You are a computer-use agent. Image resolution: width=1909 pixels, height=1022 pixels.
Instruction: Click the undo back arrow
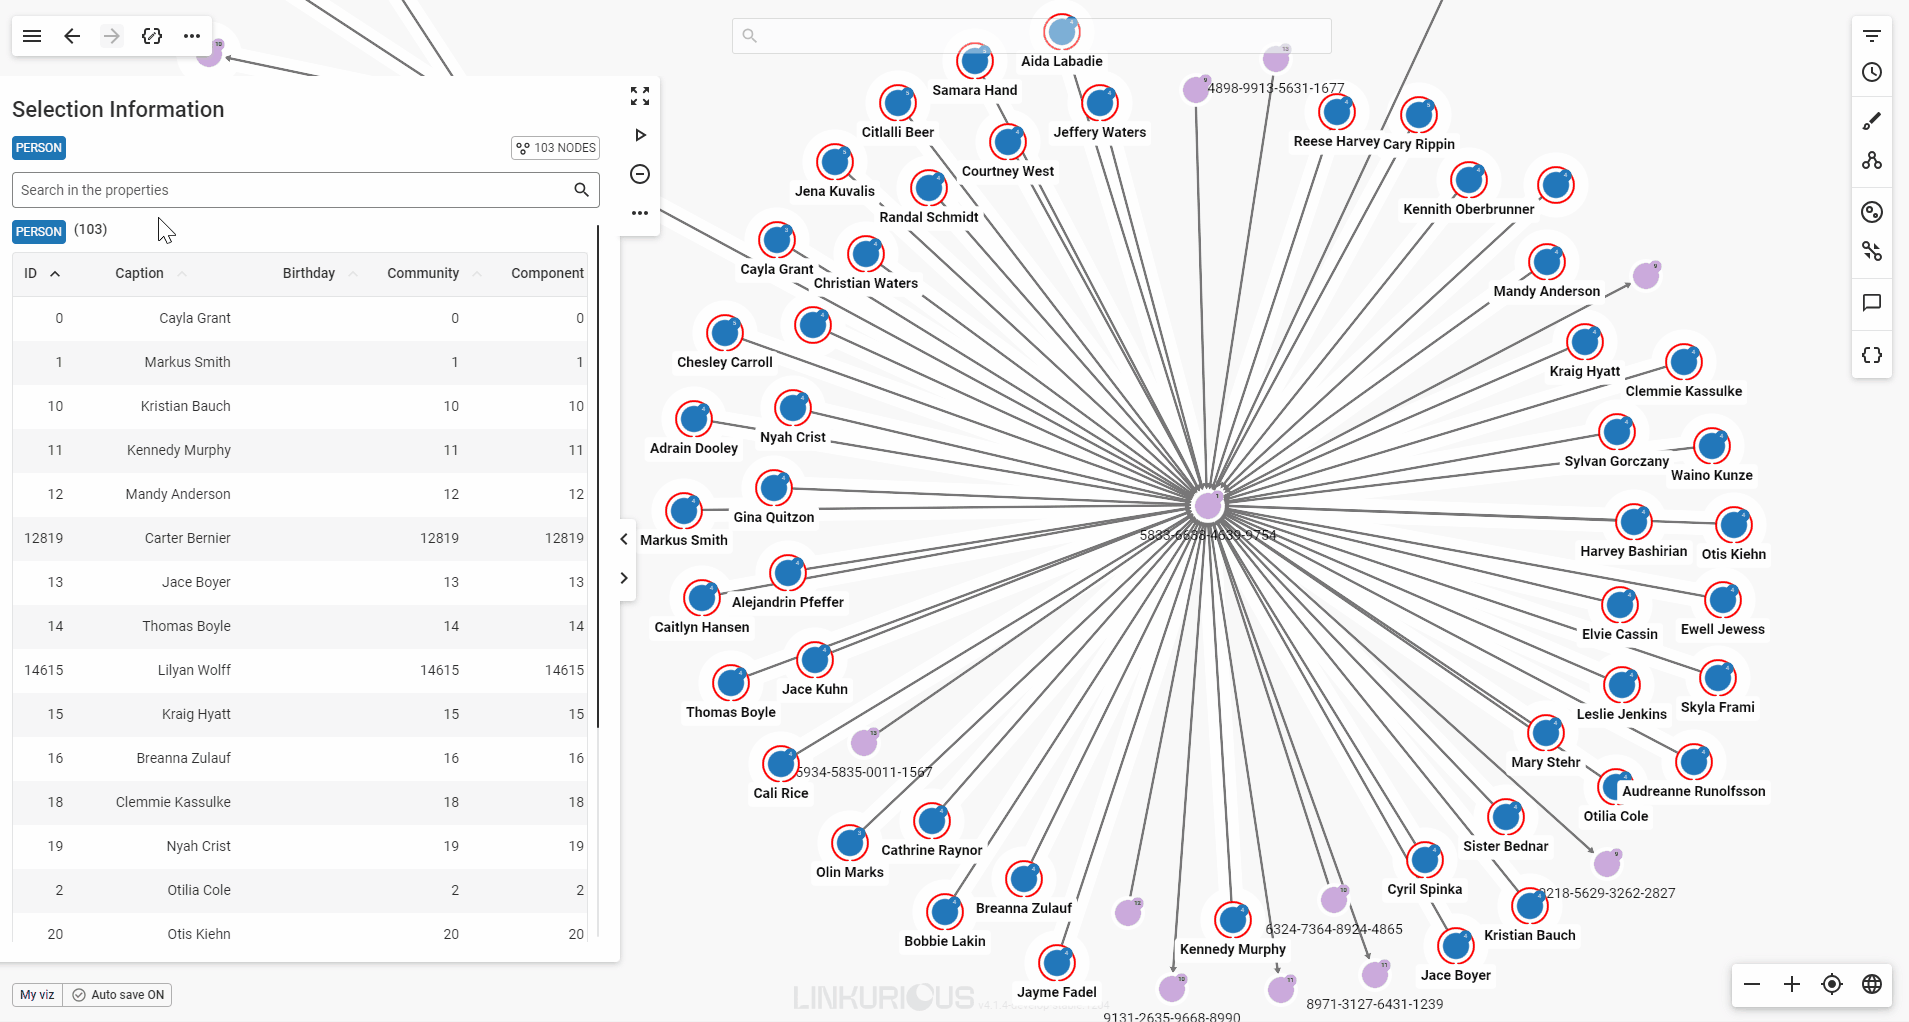[x=72, y=36]
